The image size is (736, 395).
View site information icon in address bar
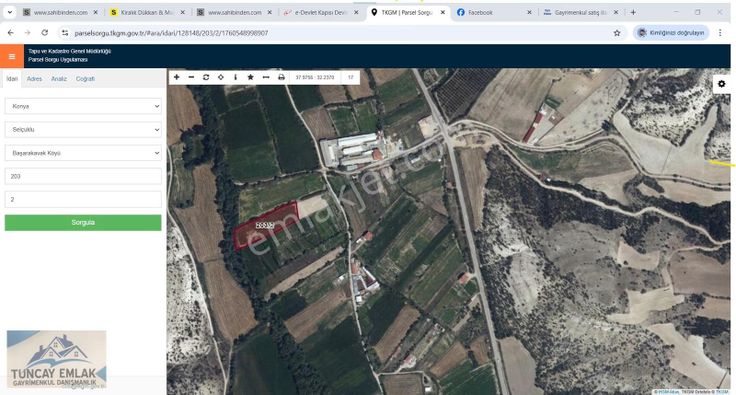pos(65,33)
